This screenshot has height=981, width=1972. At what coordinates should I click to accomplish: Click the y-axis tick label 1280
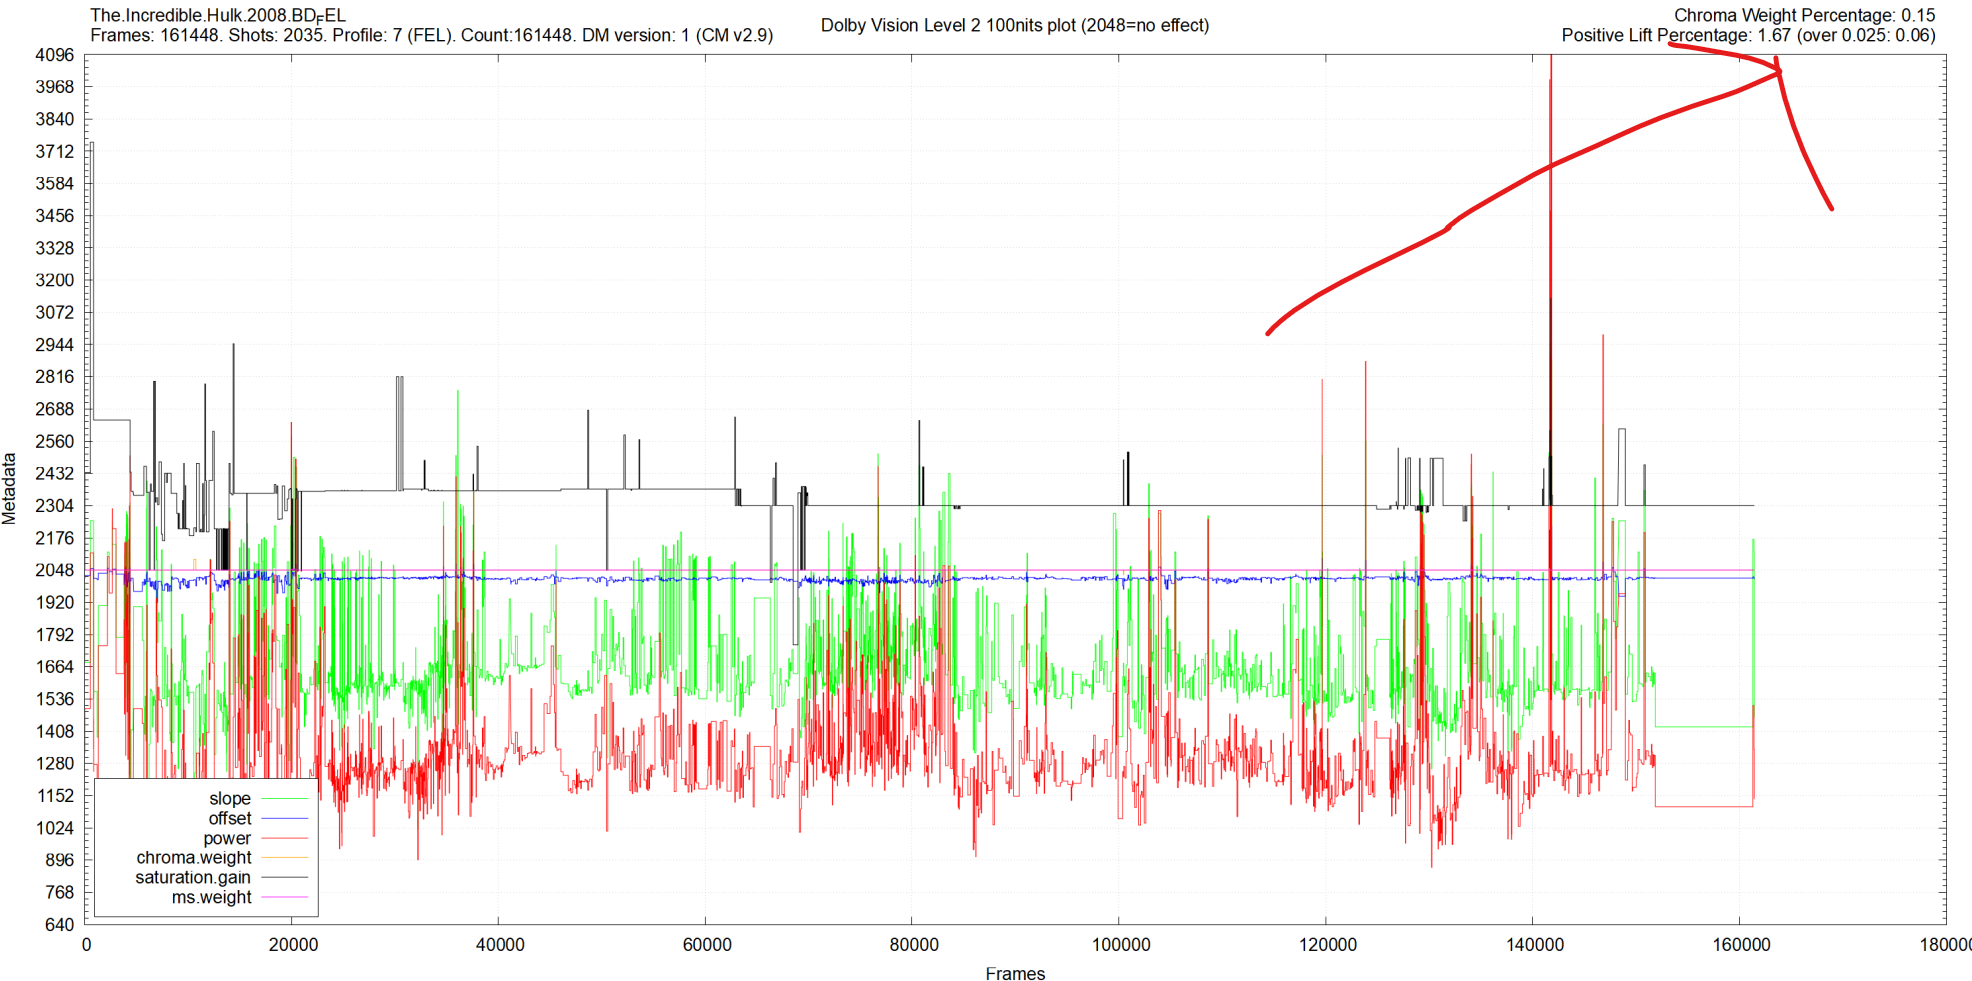tap(55, 763)
